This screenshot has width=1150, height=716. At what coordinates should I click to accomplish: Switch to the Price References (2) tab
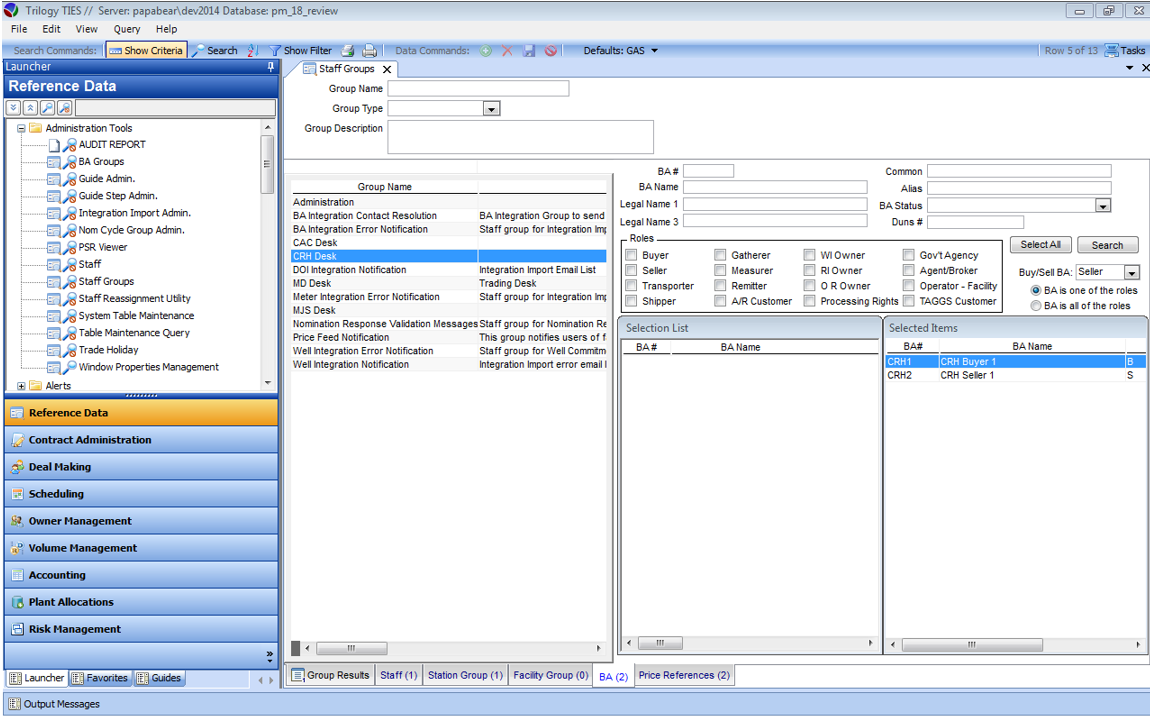[x=685, y=675]
